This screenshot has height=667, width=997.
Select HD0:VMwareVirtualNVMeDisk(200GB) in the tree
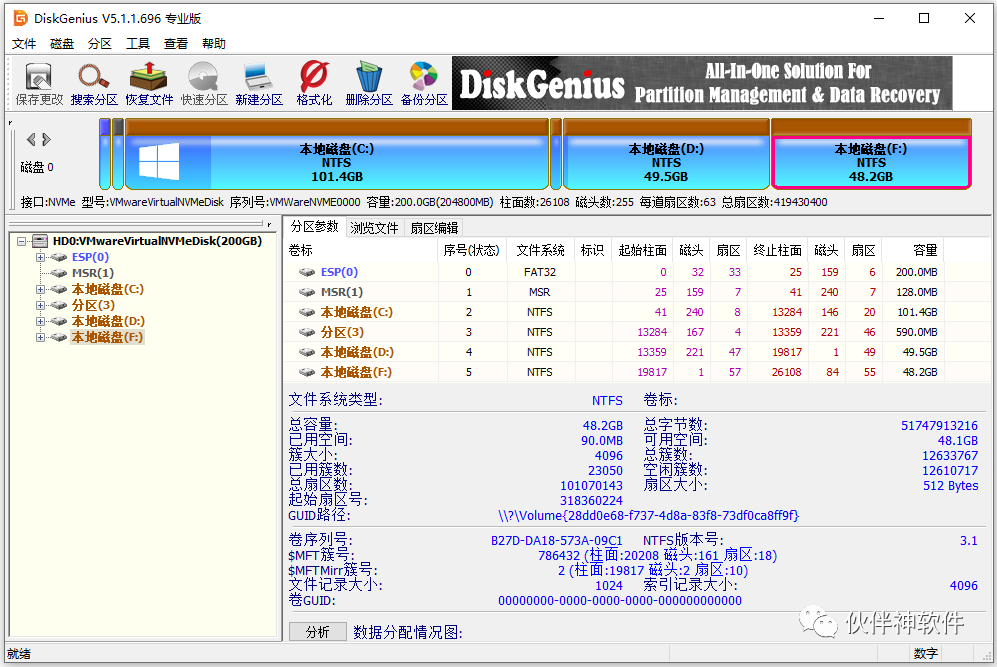pyautogui.click(x=157, y=241)
